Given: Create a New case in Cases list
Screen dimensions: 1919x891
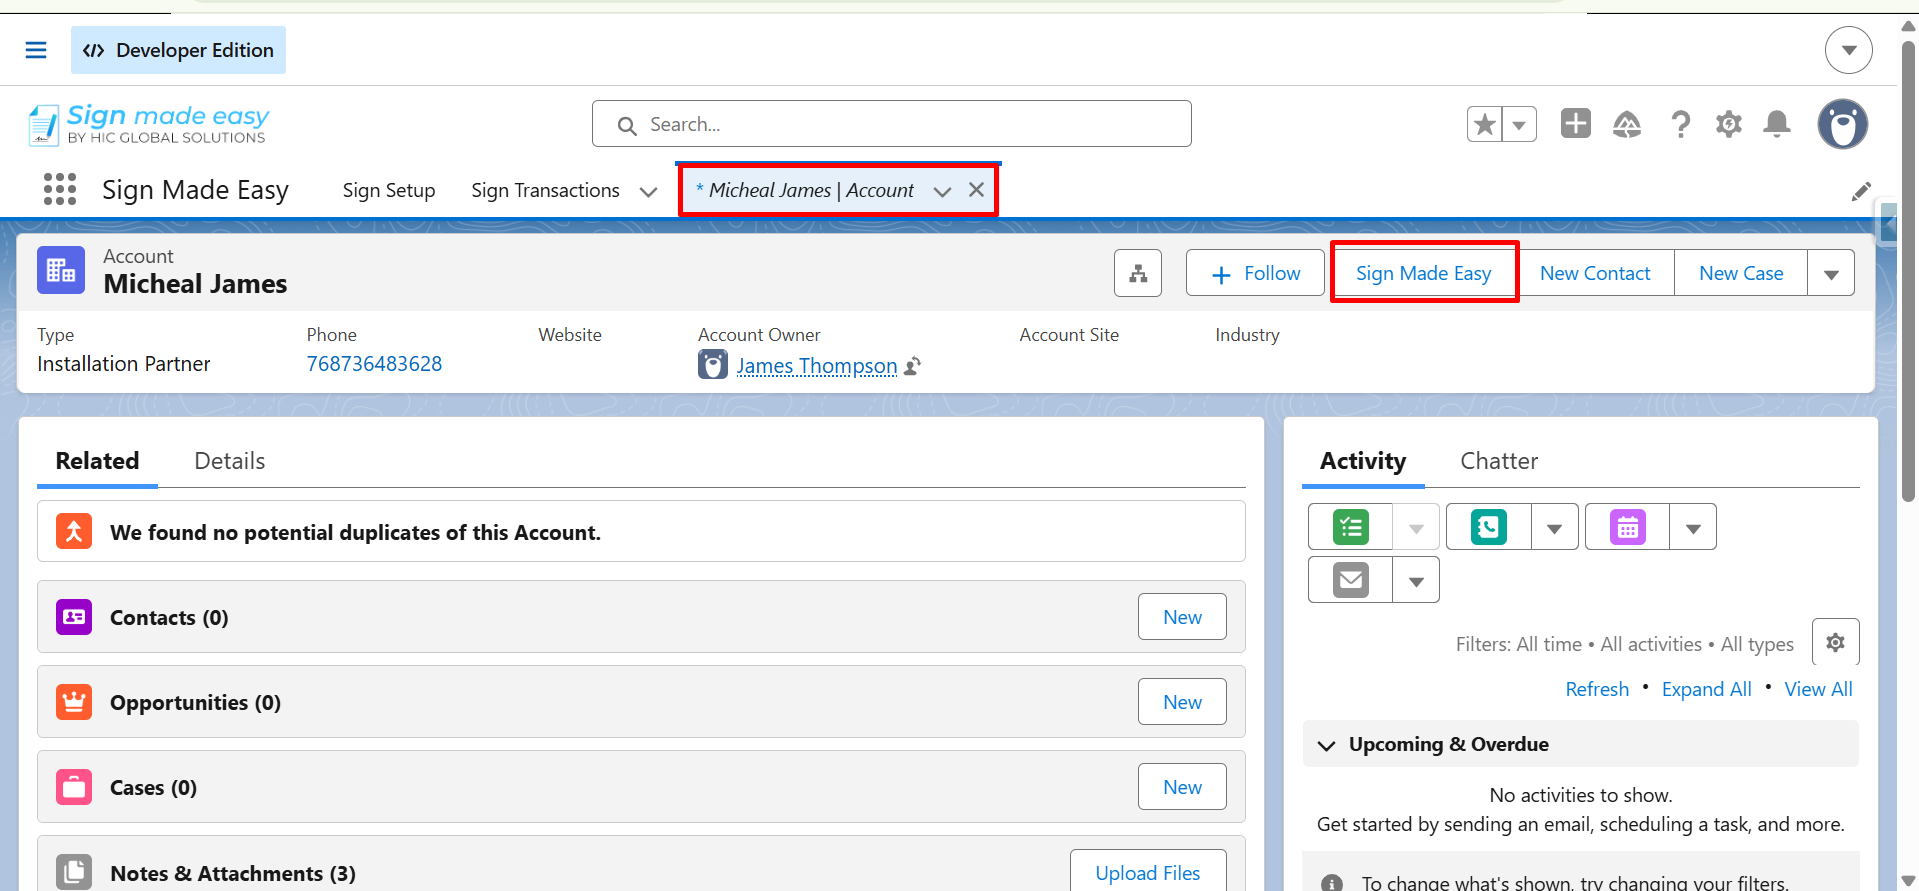Looking at the screenshot, I should coord(1182,787).
